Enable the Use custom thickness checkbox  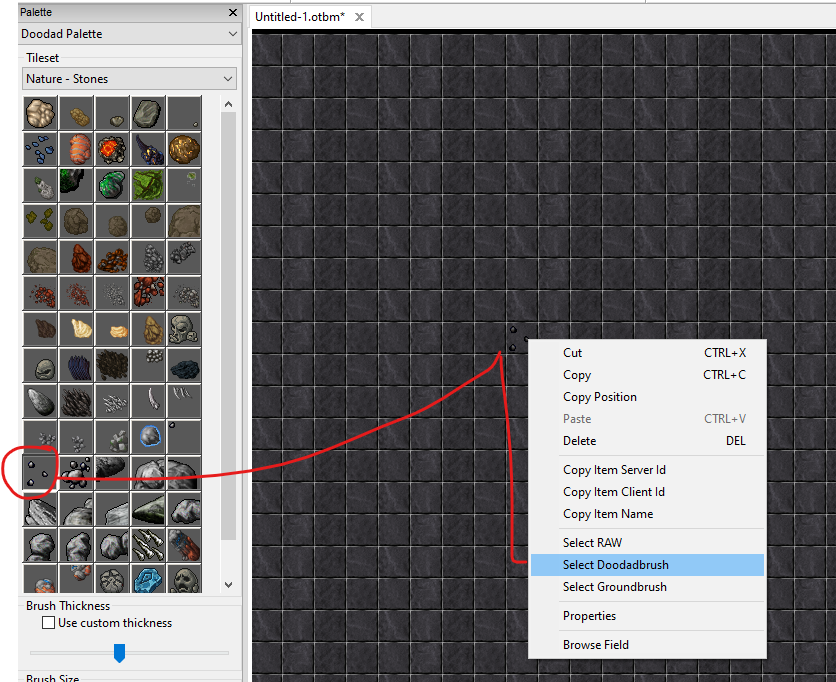(x=48, y=622)
